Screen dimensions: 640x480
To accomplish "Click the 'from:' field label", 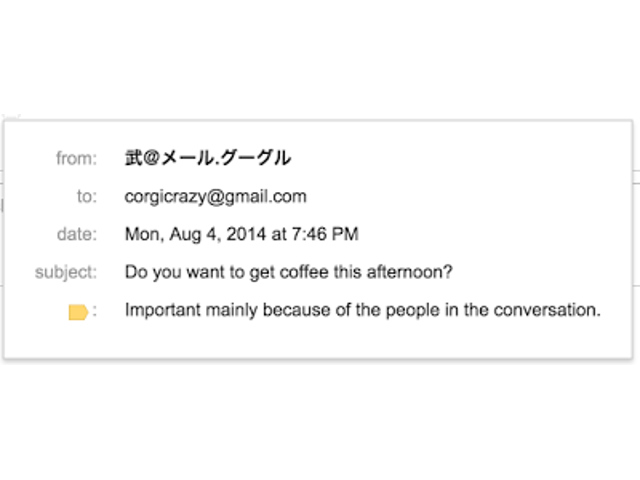I will [x=76, y=158].
